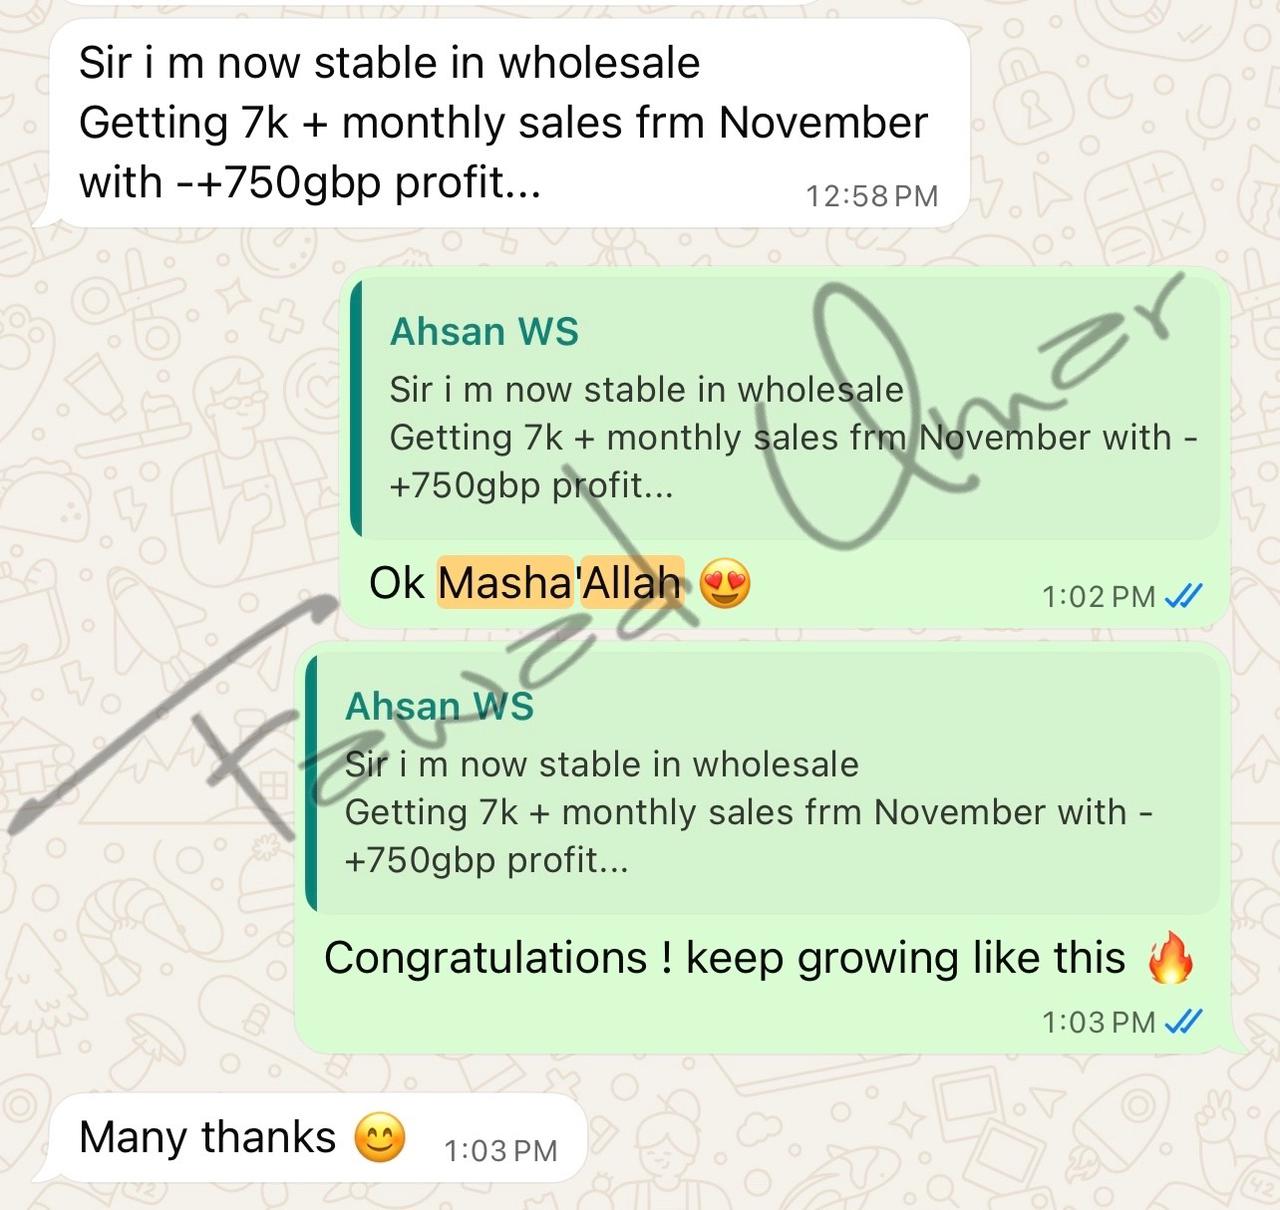Tap the Ahsan WS name in first quote
1280x1210 pixels.
point(484,332)
